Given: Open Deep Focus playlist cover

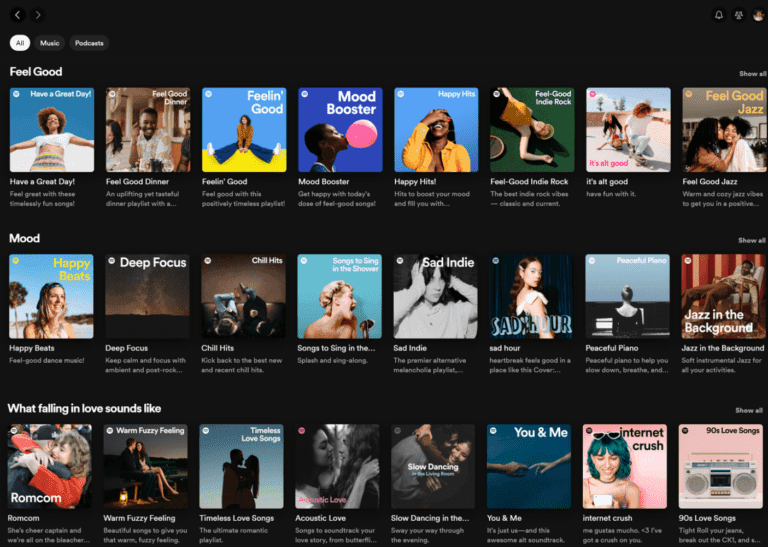Looking at the screenshot, I should tap(147, 296).
